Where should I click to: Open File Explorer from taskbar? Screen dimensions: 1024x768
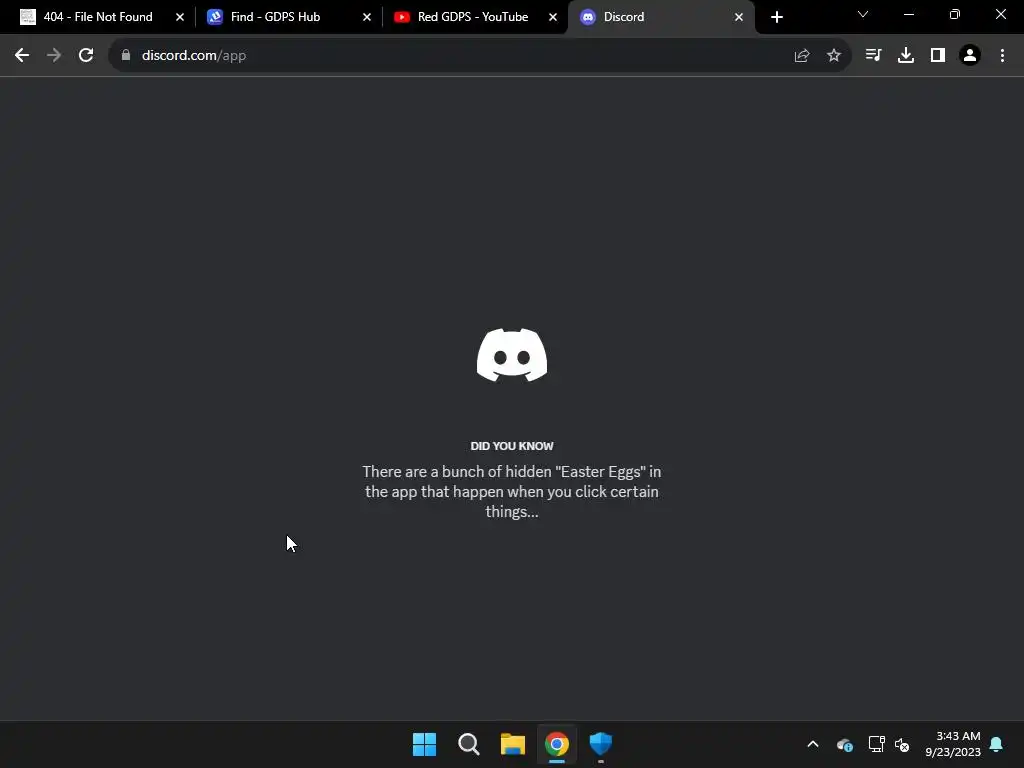[x=513, y=744]
